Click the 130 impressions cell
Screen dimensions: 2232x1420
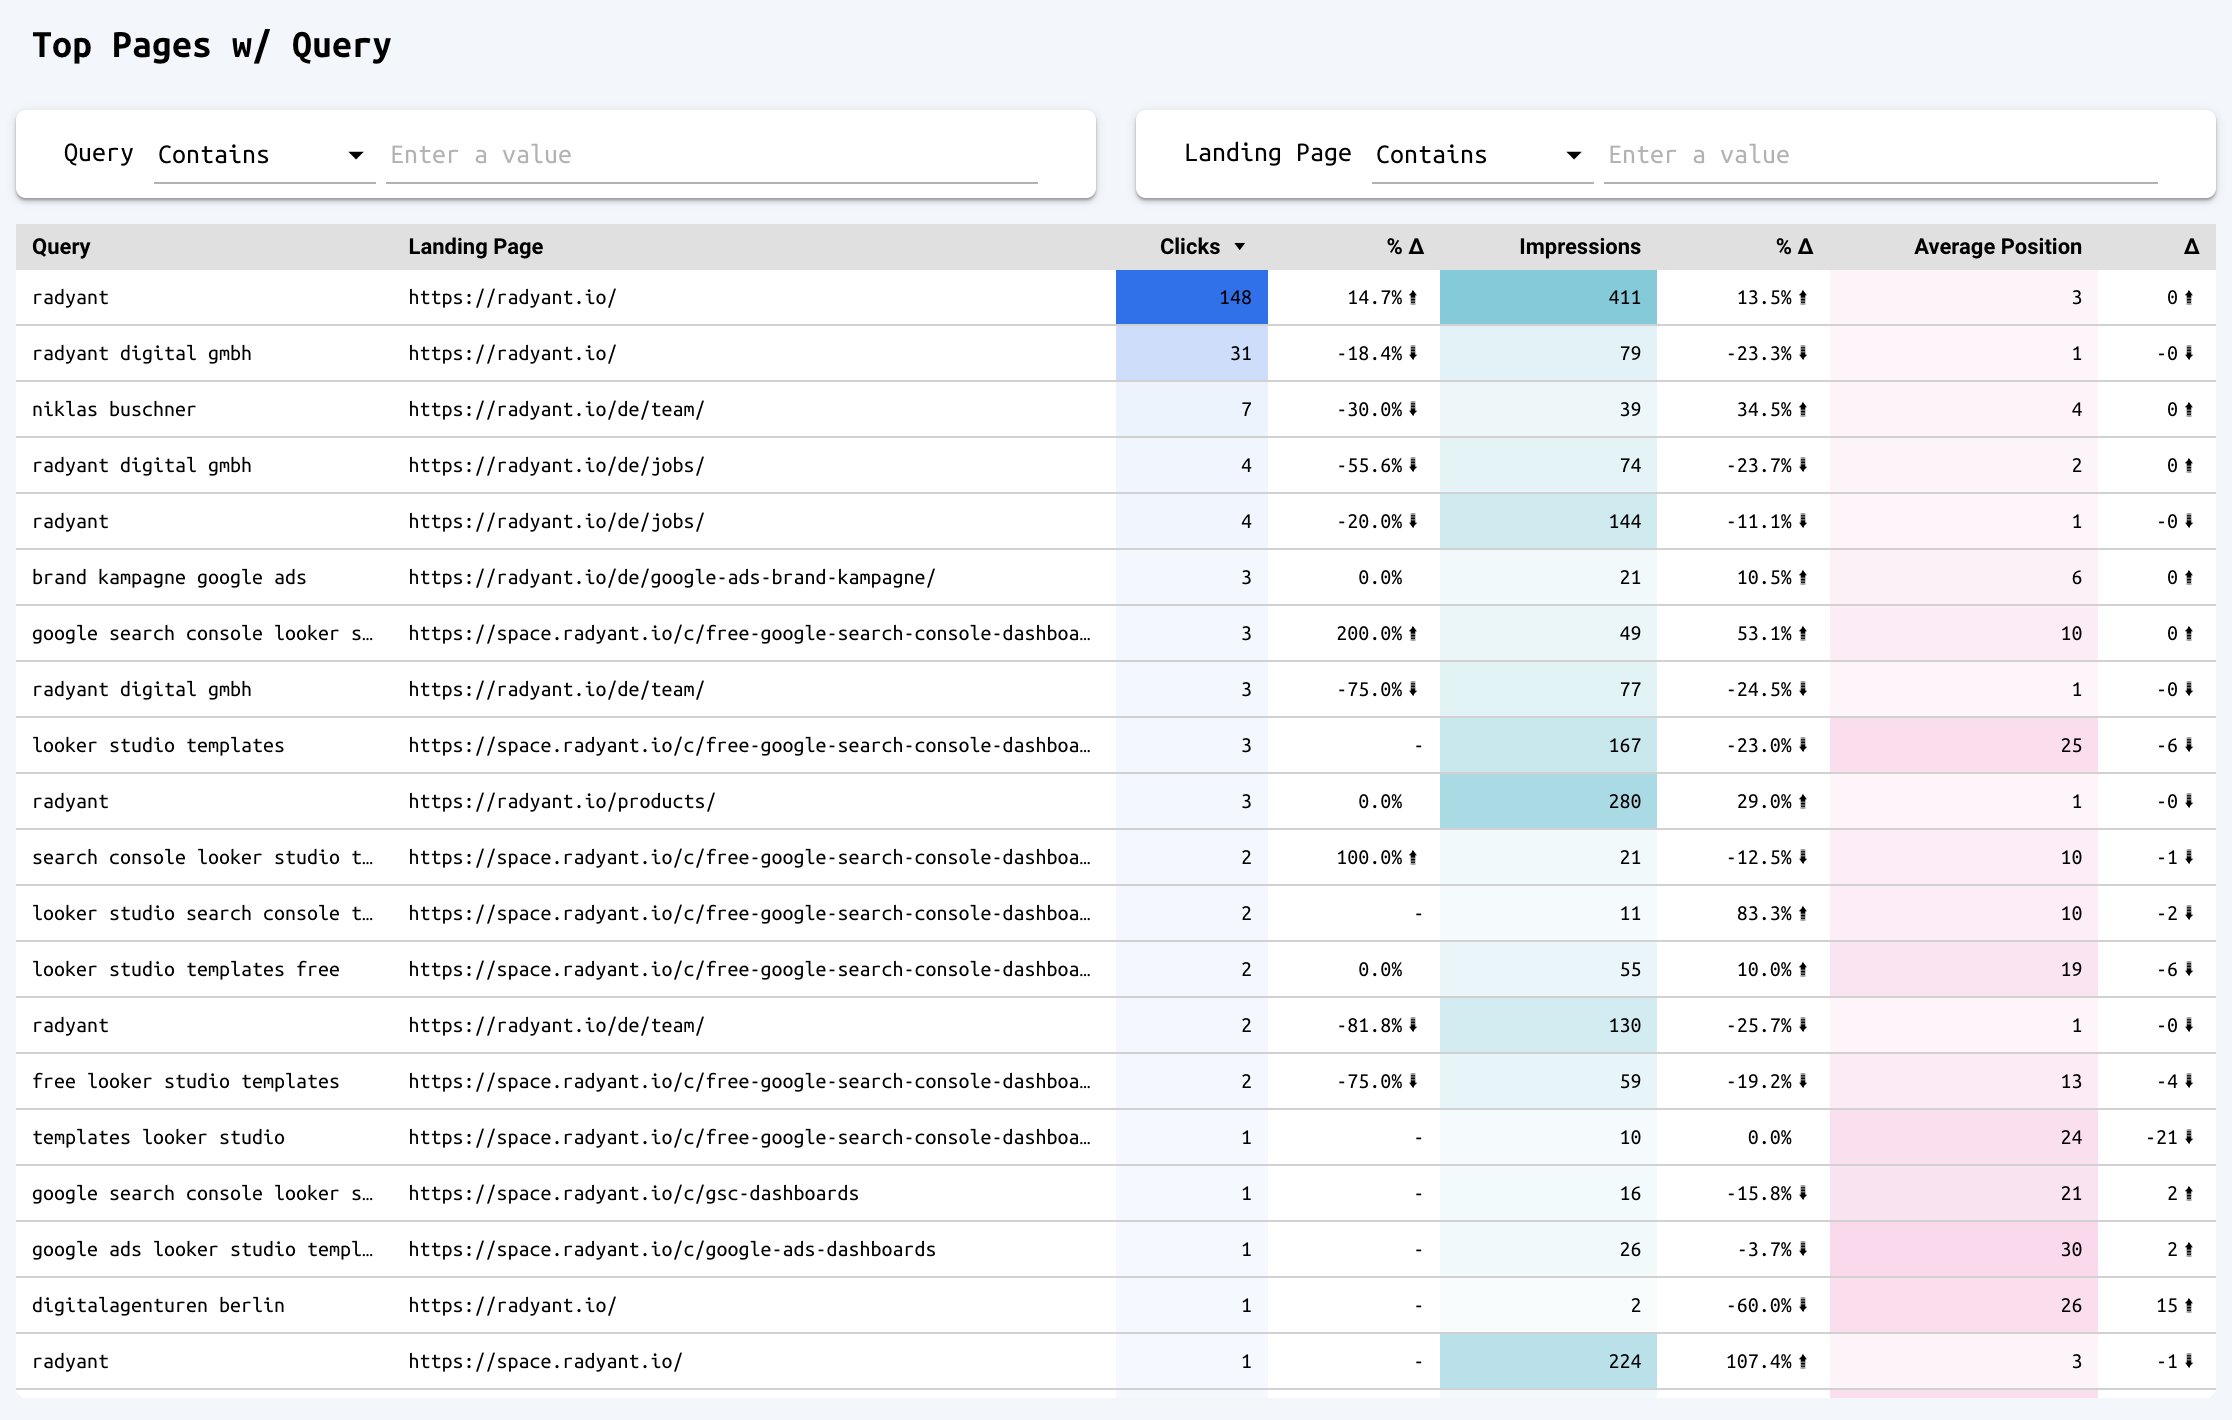pos(1548,1025)
